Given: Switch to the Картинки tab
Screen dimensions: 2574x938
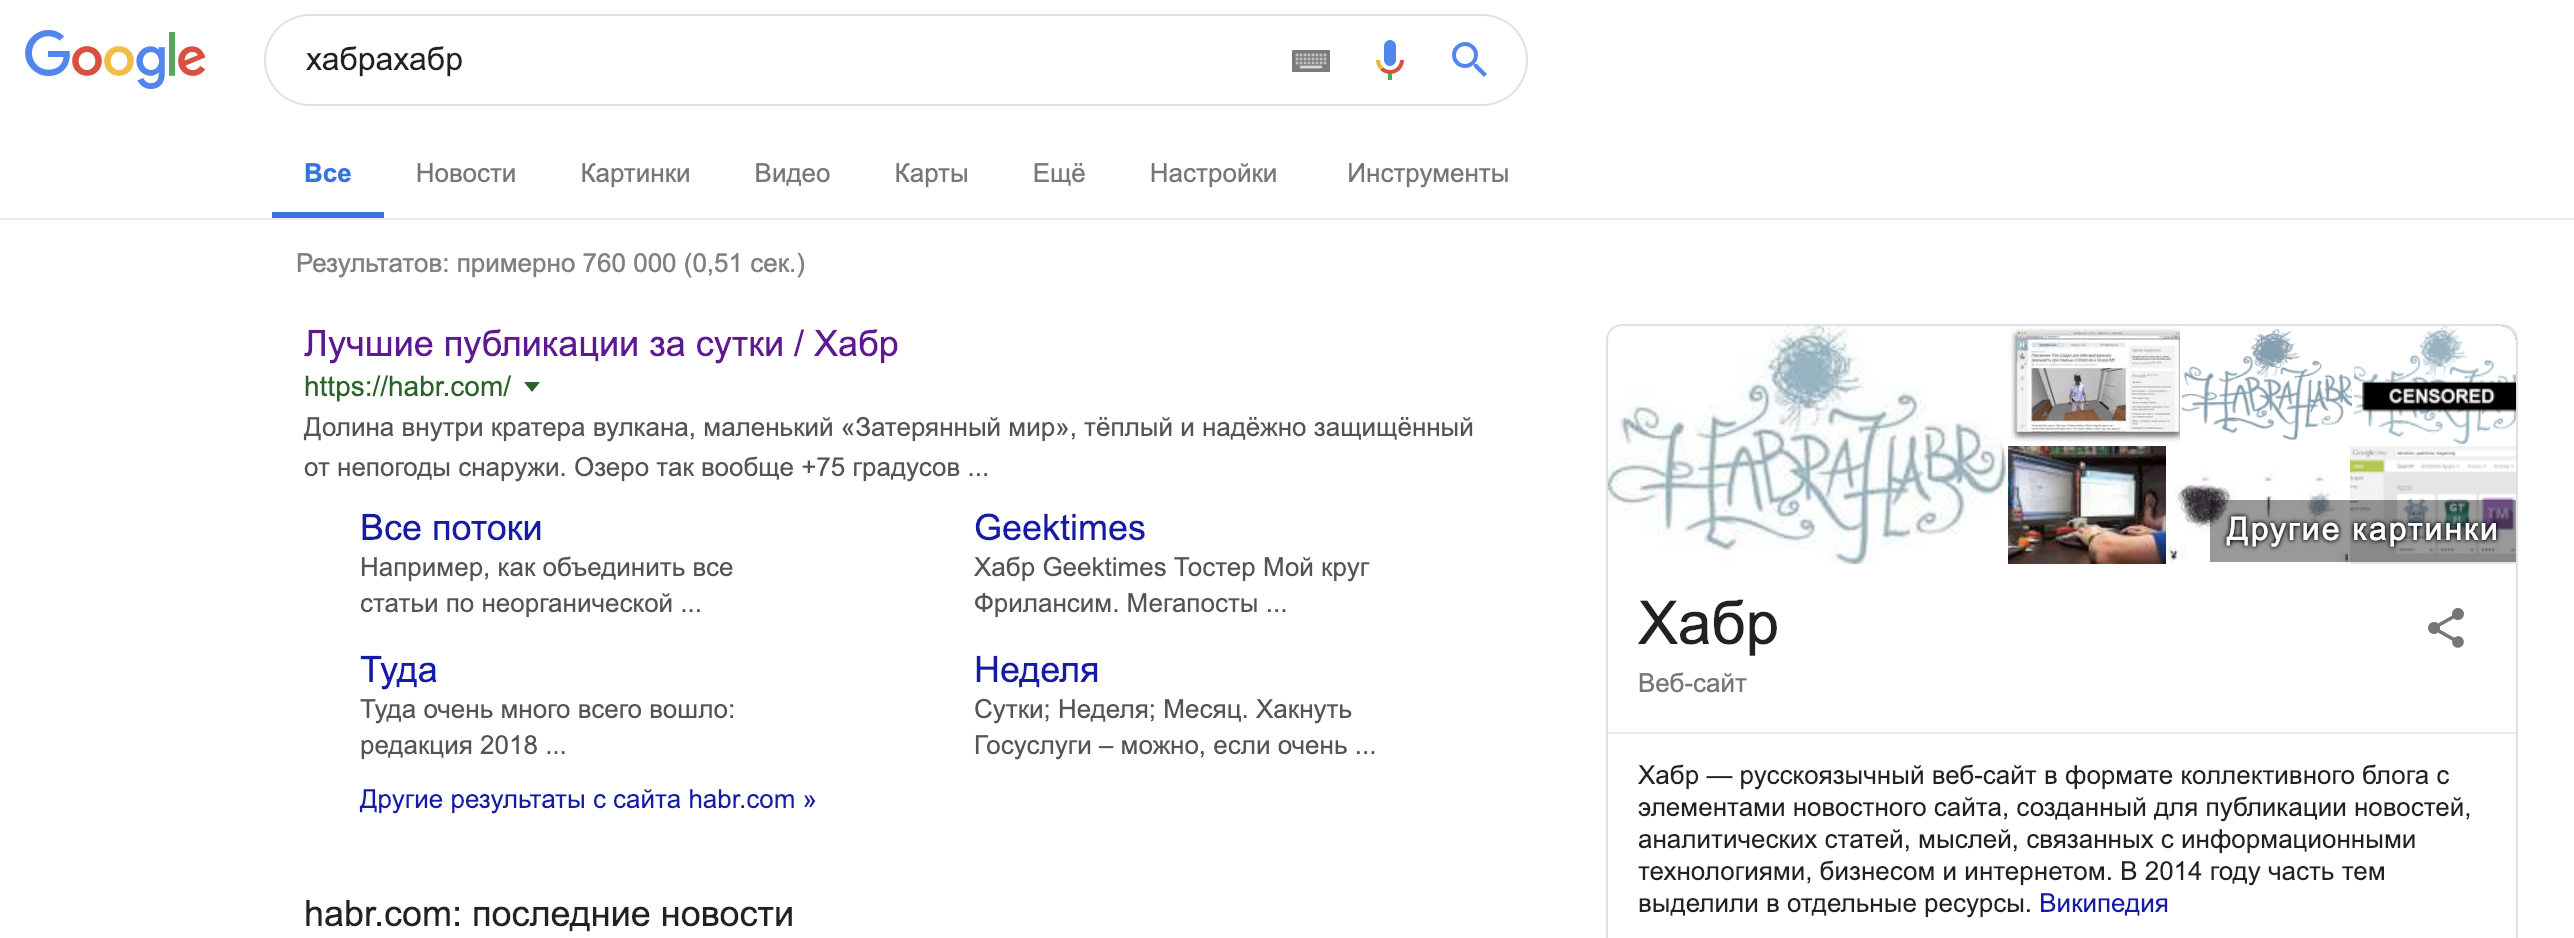Looking at the screenshot, I should 635,173.
